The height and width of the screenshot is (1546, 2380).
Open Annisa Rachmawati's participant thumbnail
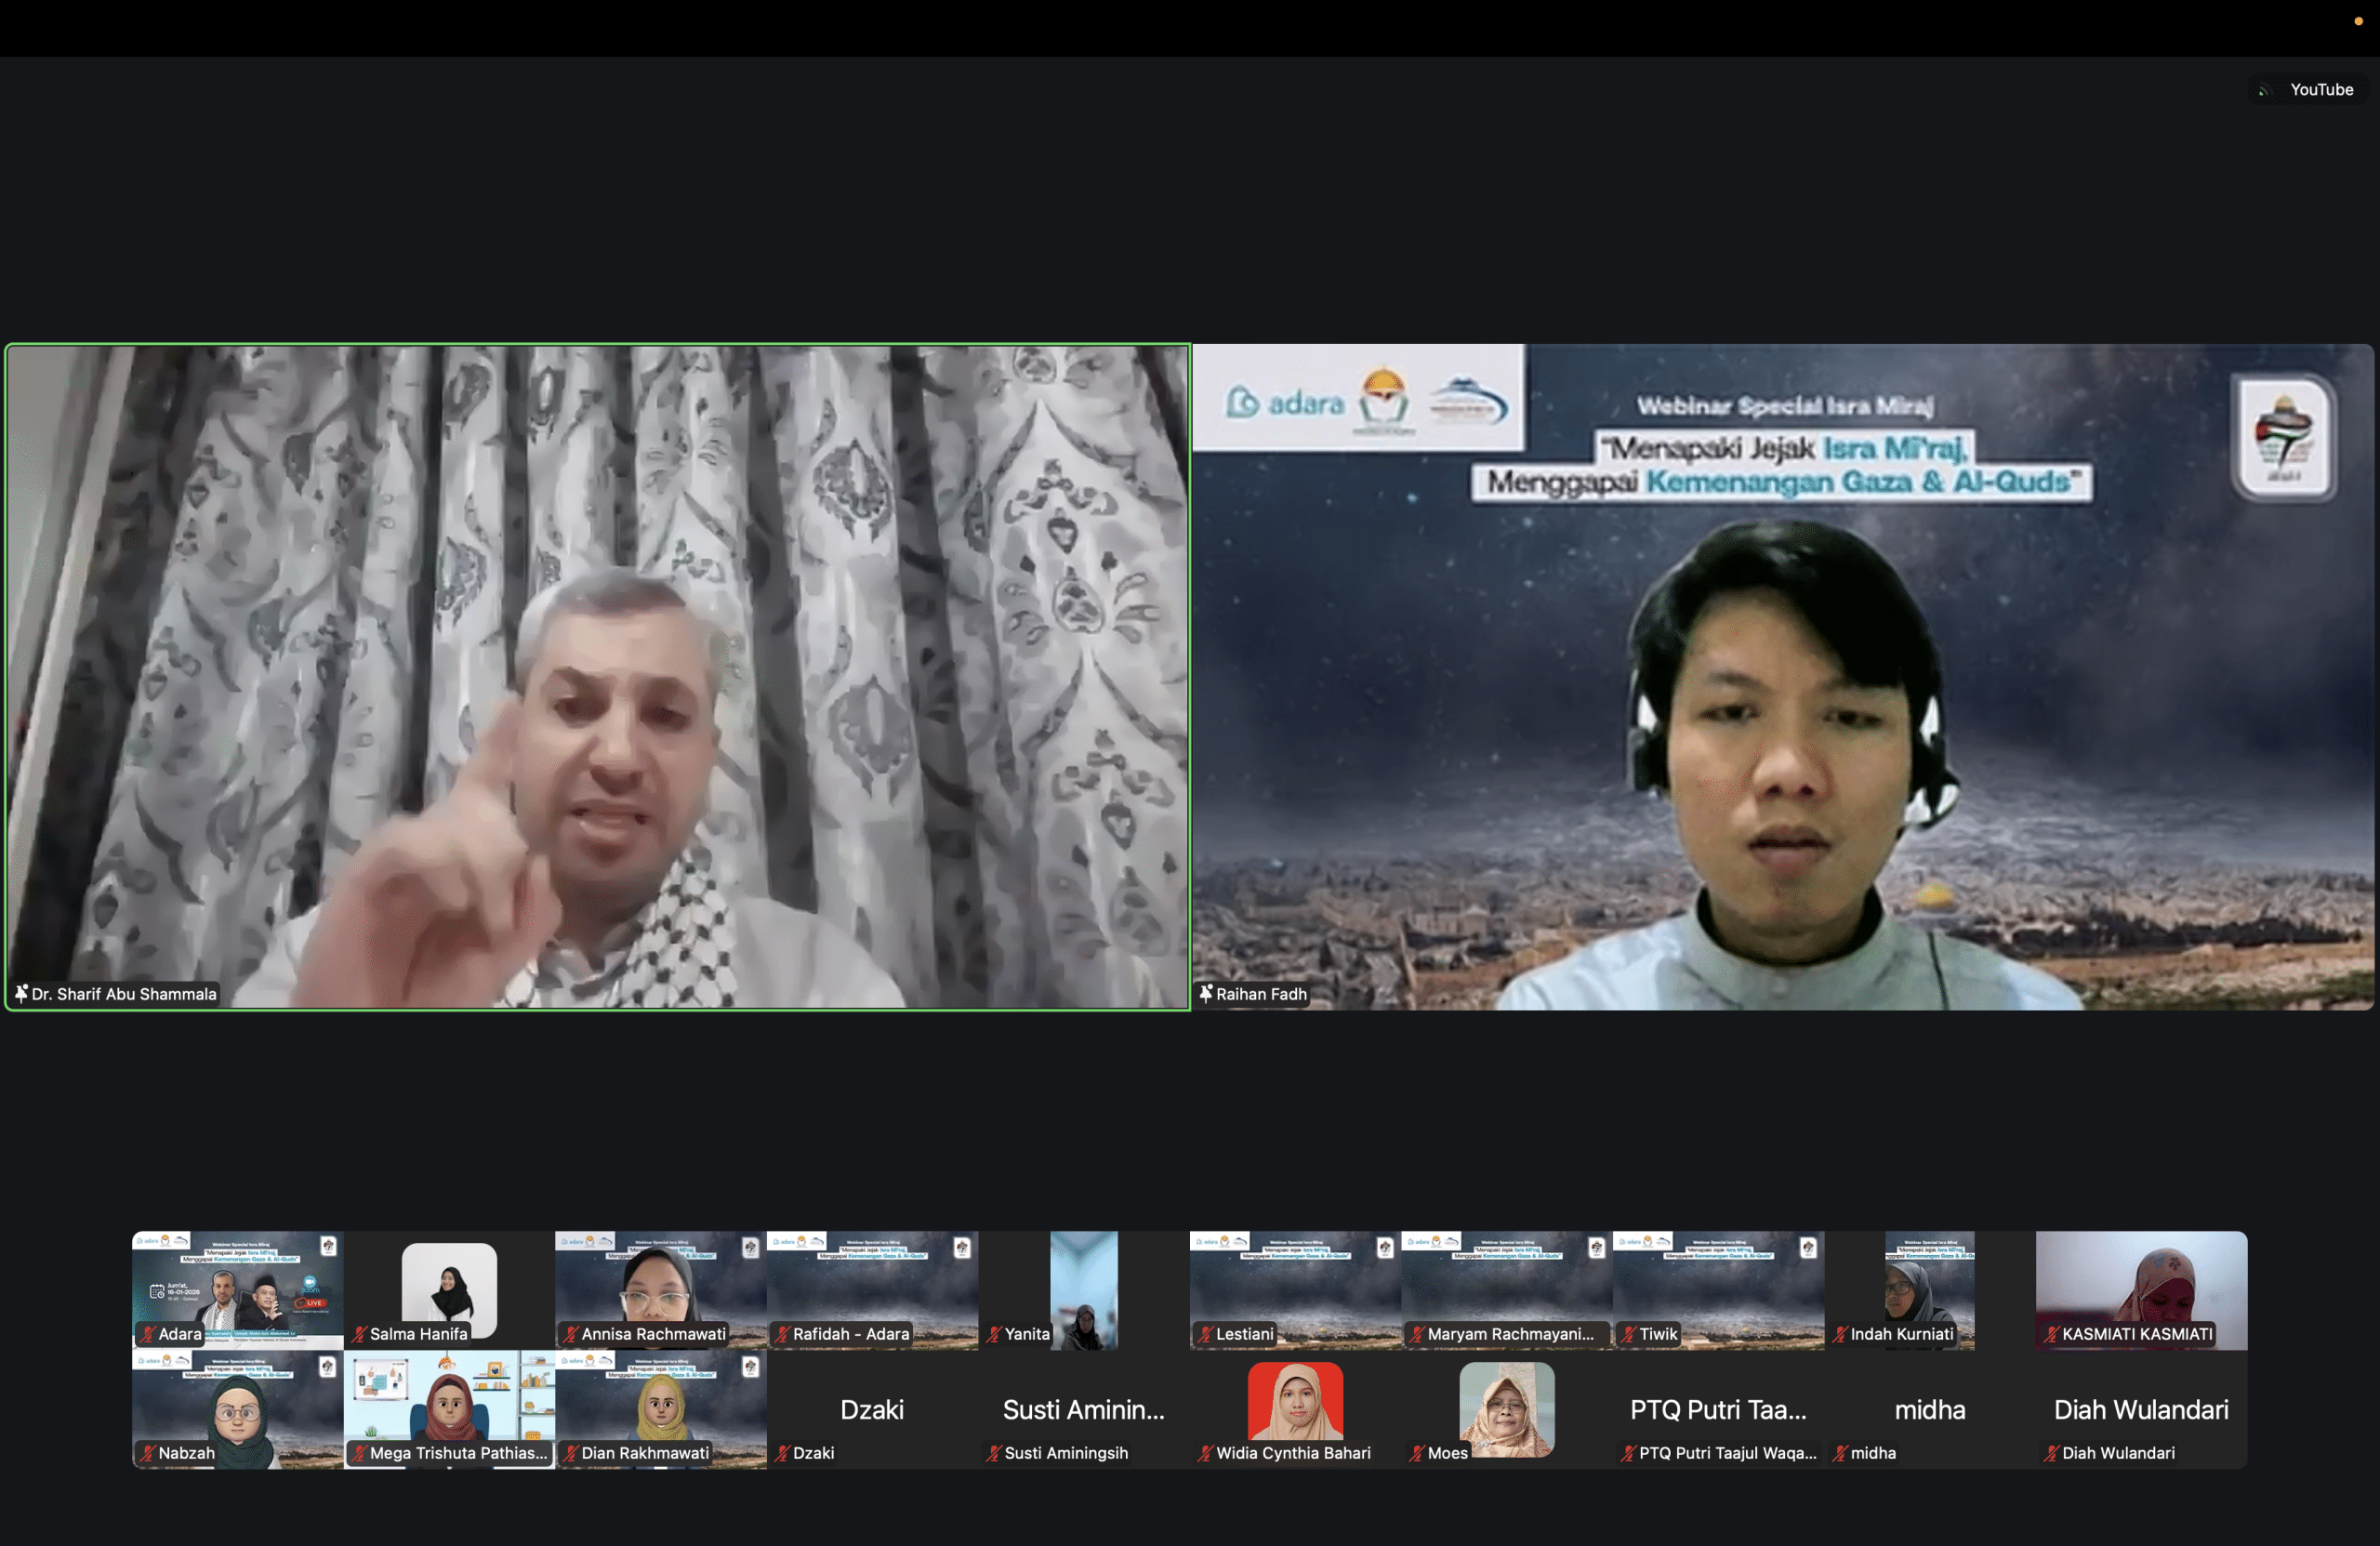[x=660, y=1285]
